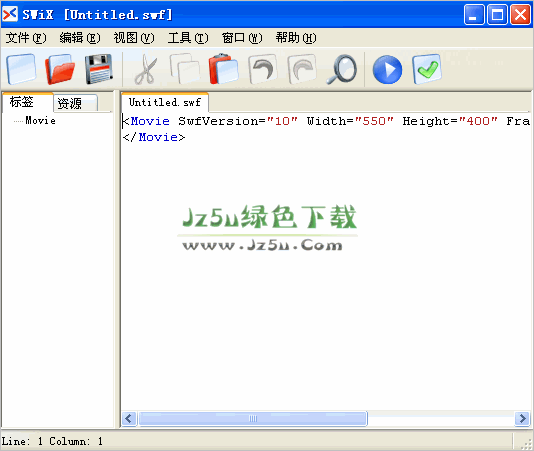The height and width of the screenshot is (451, 534).
Task: Click the SwfVersion="10" attribute text
Action: coord(238,121)
